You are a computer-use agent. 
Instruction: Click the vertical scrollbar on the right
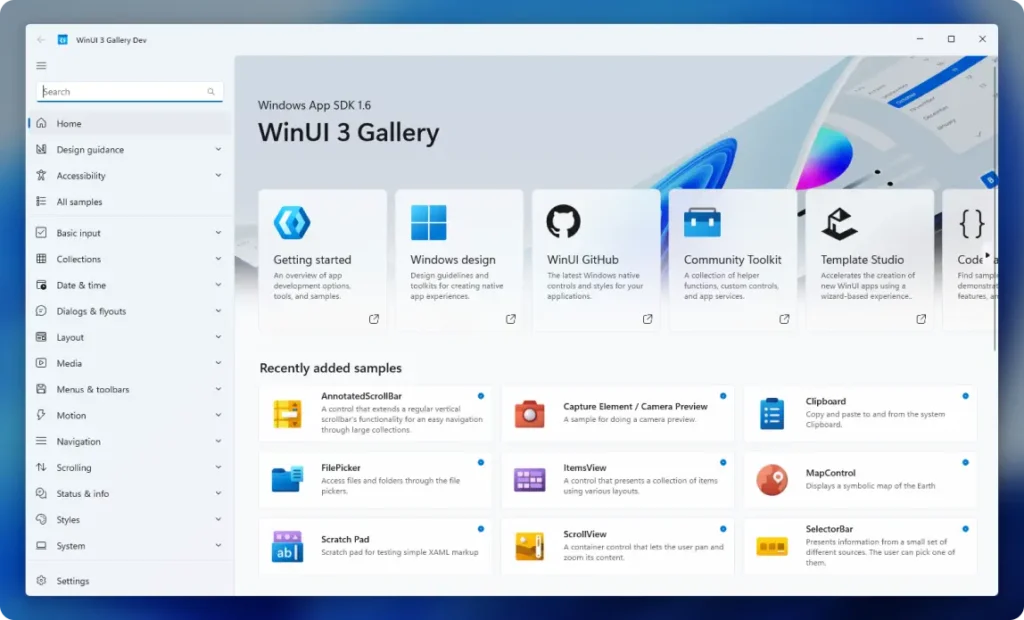(x=994, y=206)
